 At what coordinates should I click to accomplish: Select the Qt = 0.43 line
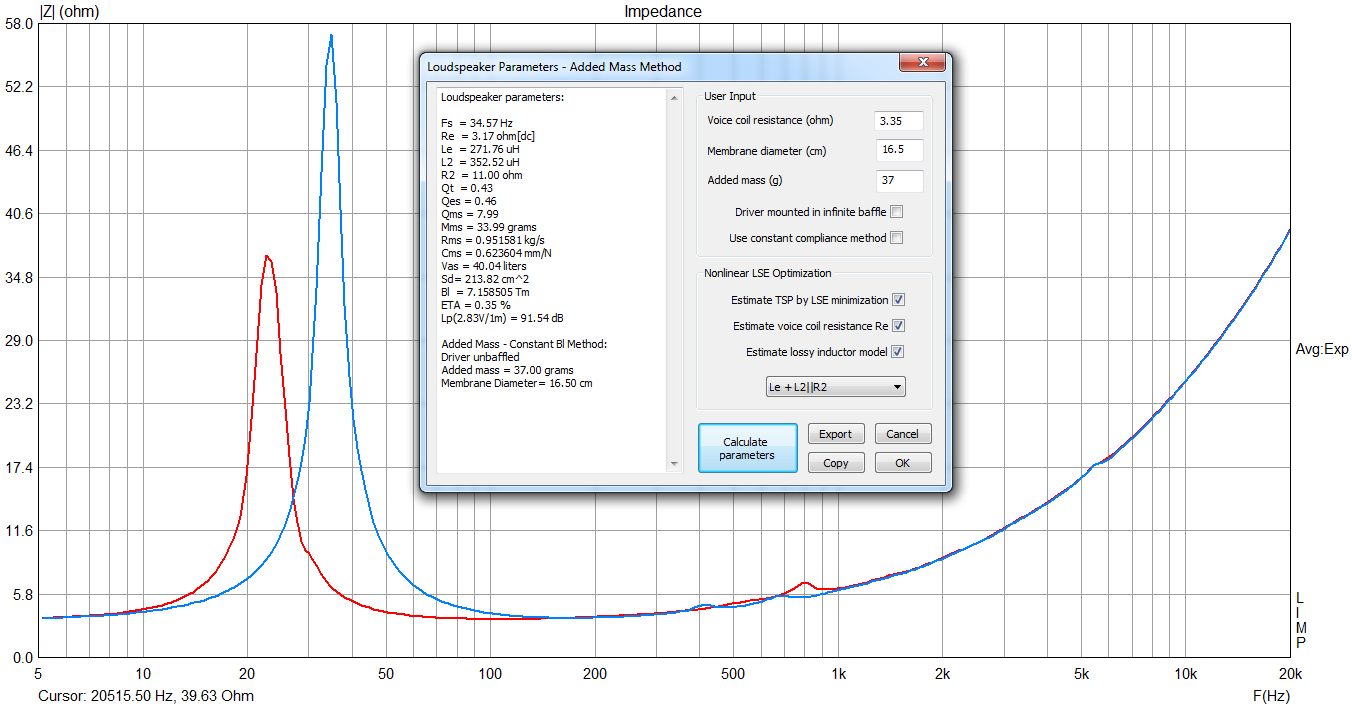pyautogui.click(x=467, y=188)
